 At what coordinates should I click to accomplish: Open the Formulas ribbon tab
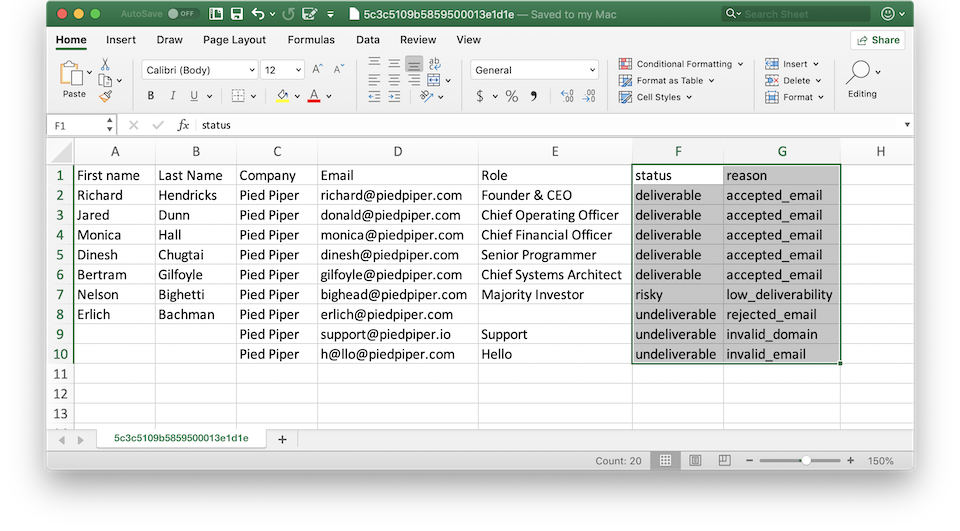point(311,39)
